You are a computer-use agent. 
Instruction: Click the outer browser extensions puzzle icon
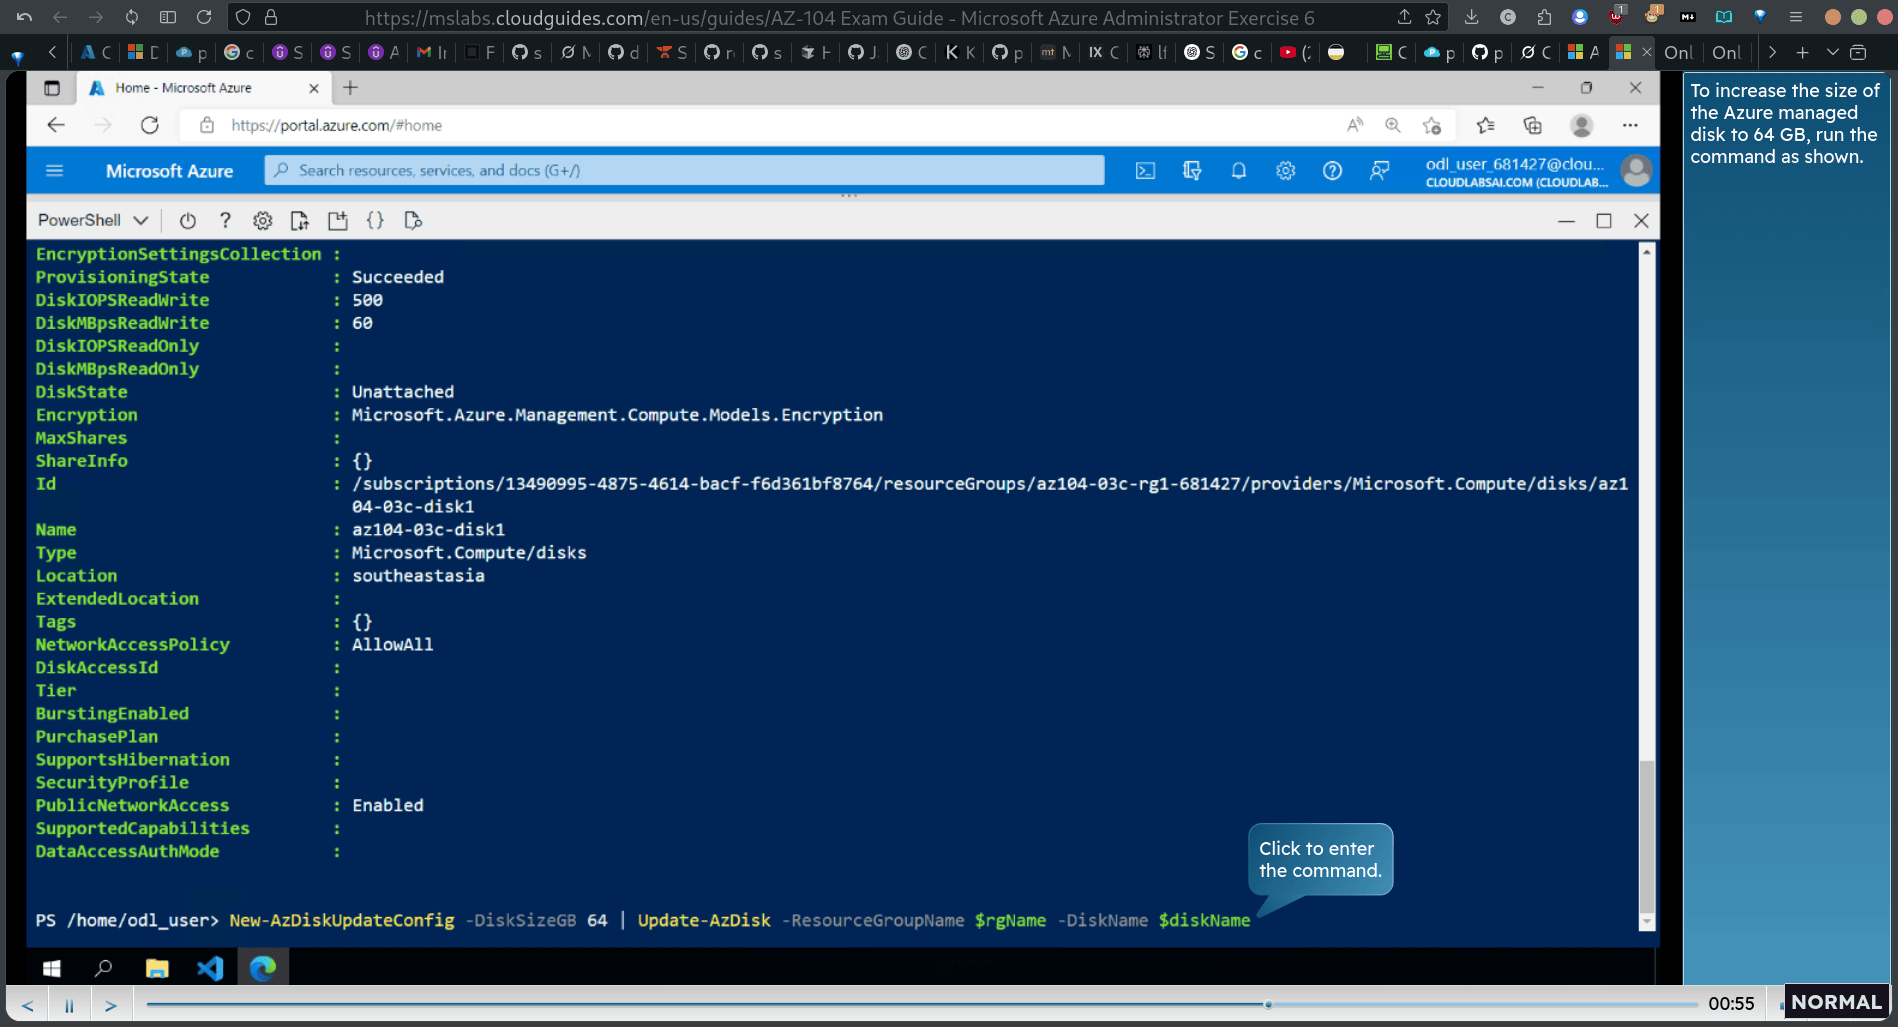(x=1544, y=17)
